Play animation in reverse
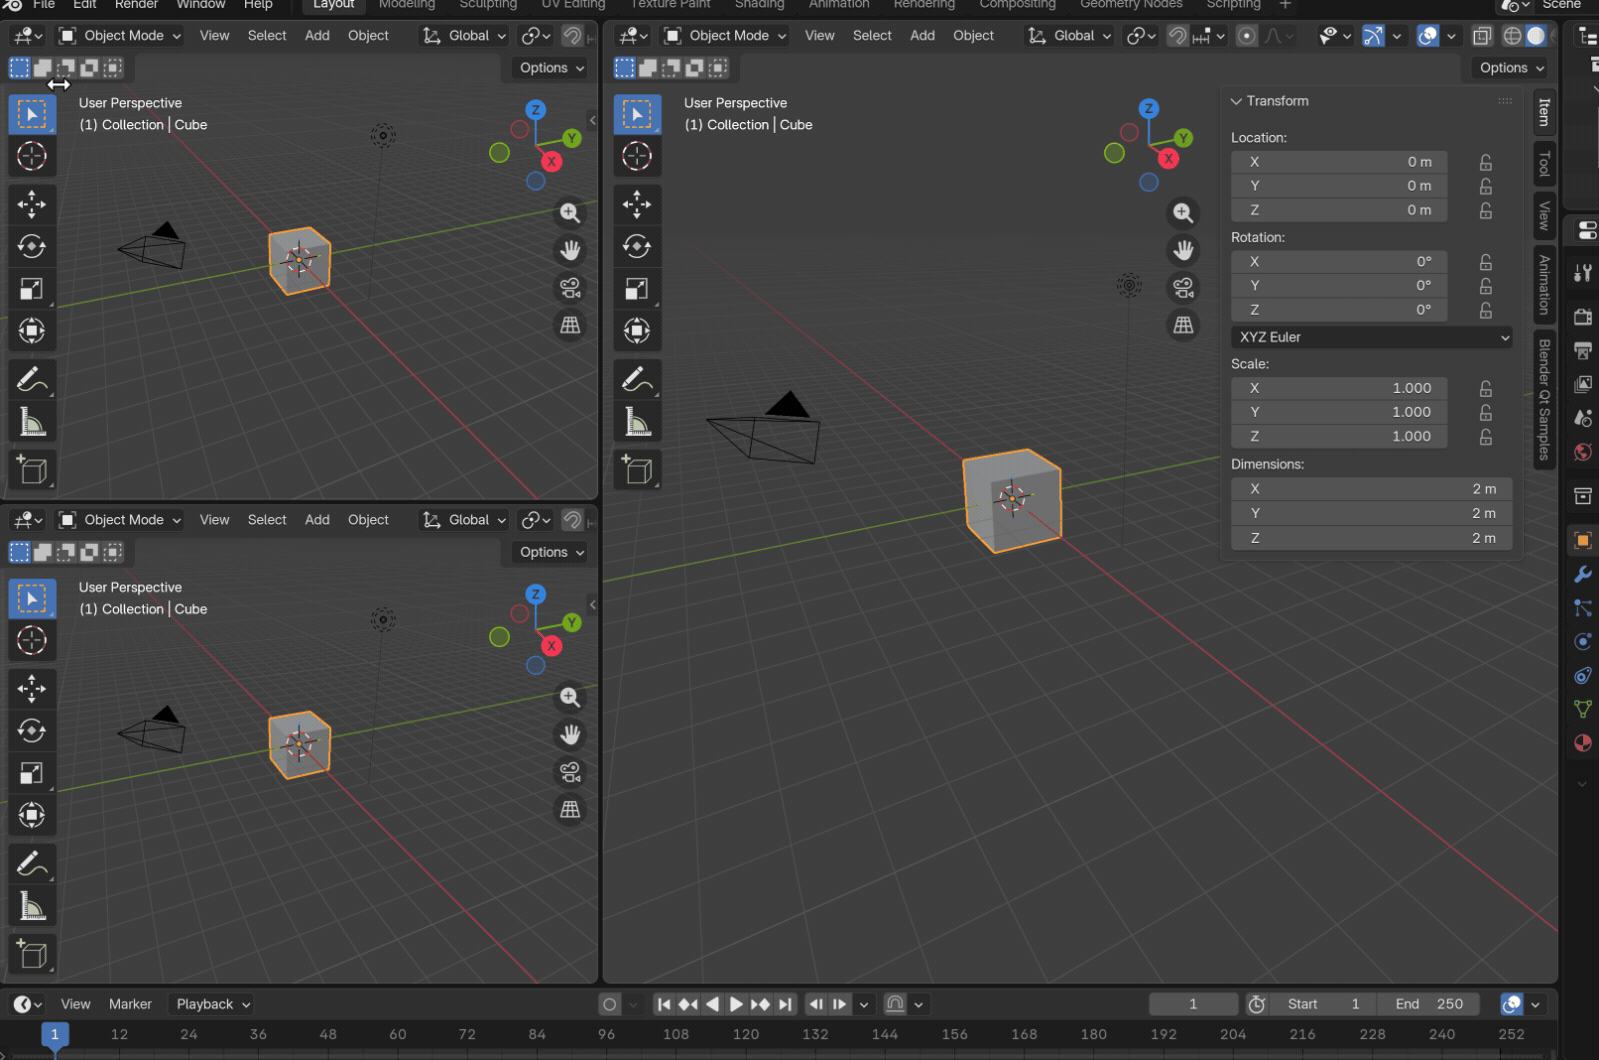Image resolution: width=1599 pixels, height=1060 pixels. click(x=712, y=1004)
